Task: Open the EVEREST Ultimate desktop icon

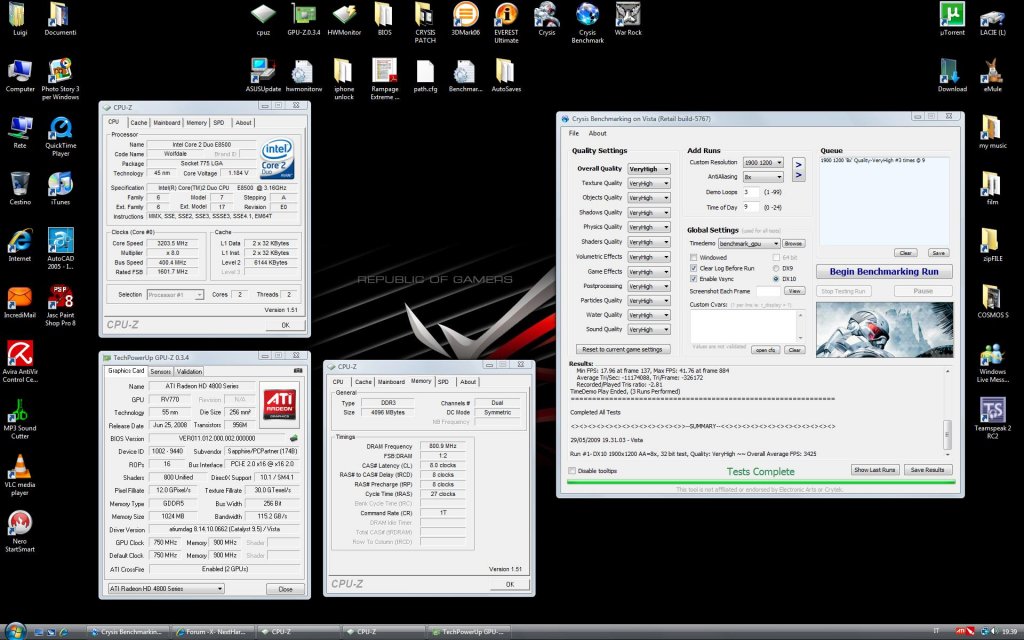Action: (506, 22)
